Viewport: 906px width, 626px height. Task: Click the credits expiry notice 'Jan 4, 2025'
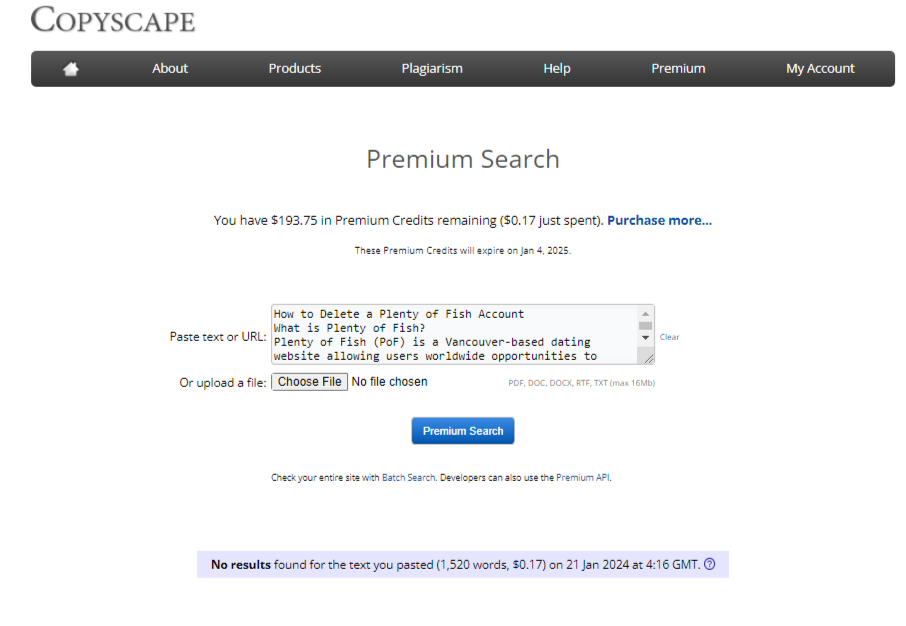(545, 250)
